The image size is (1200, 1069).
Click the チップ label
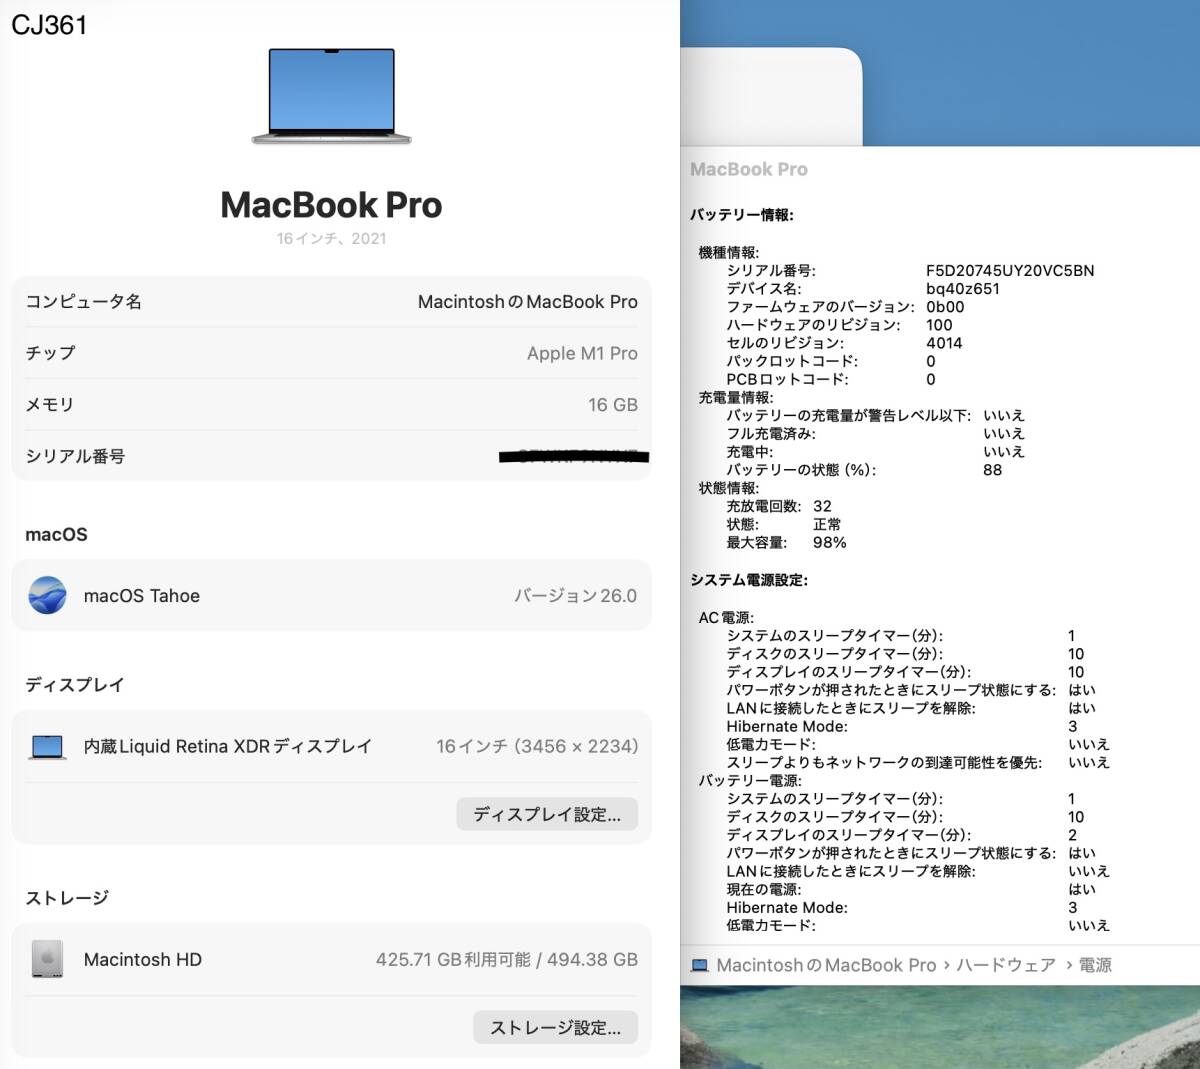point(50,353)
